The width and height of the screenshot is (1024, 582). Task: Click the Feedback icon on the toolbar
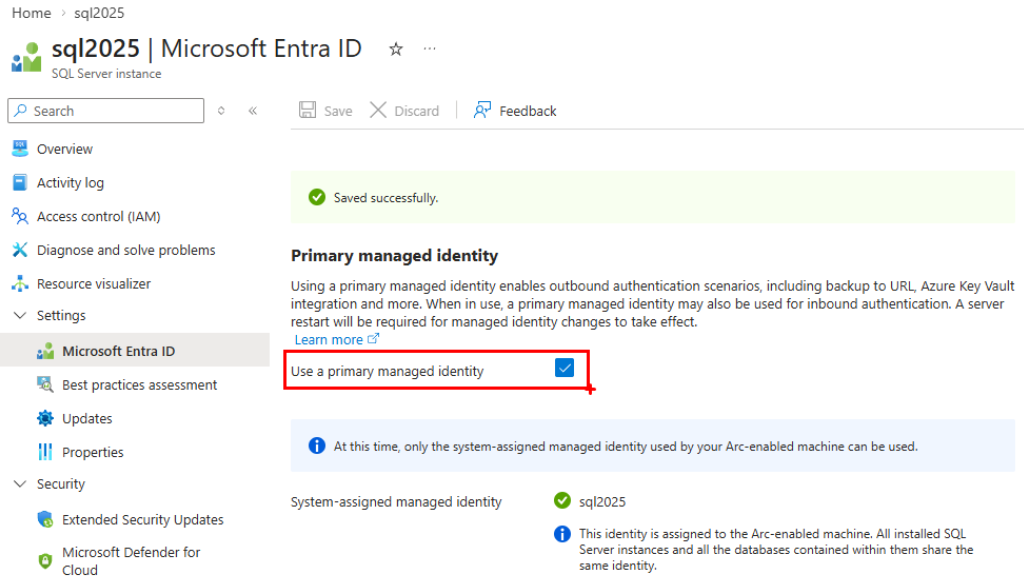click(483, 110)
